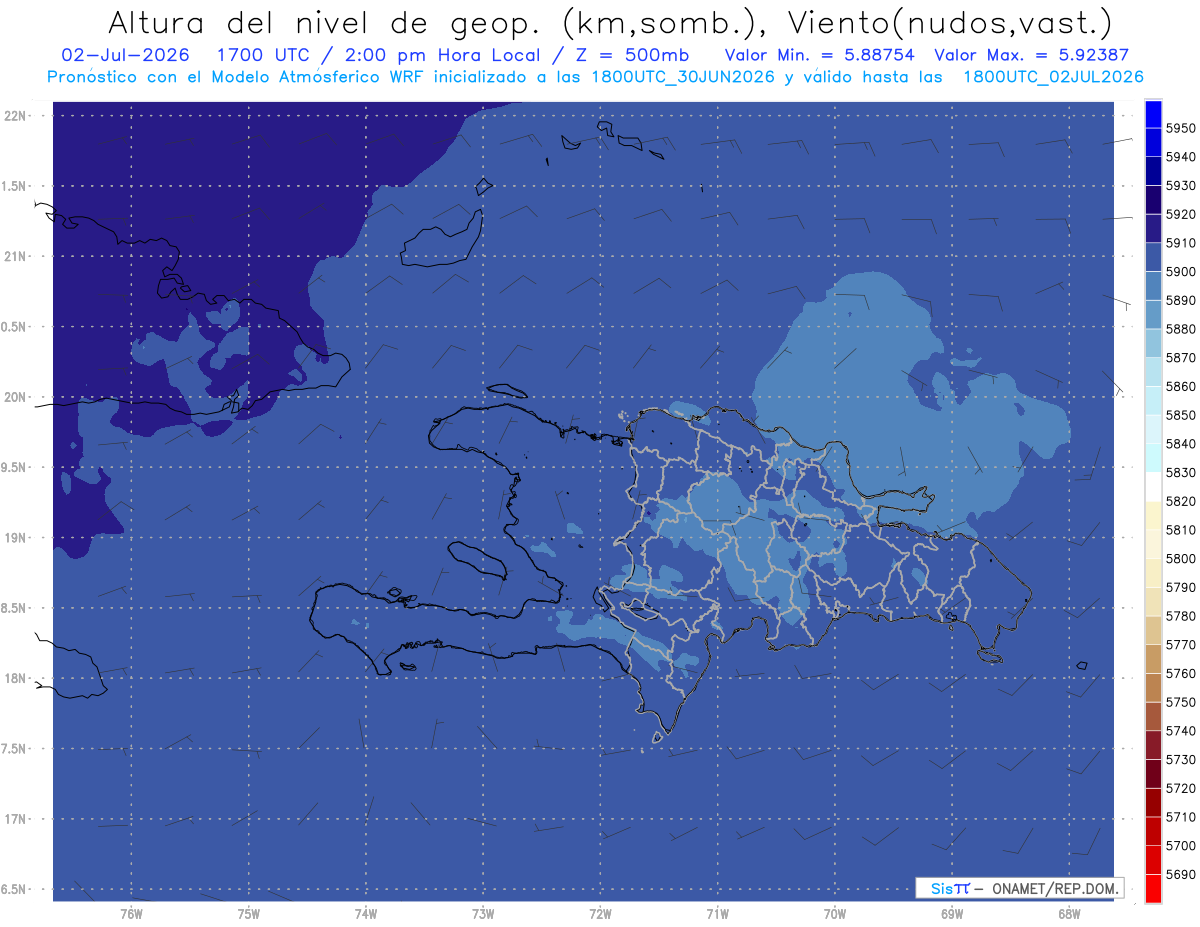Pick the colorbar swatch between 5760 and 5770
Screen dimensions: 1200x927
coord(1153,659)
